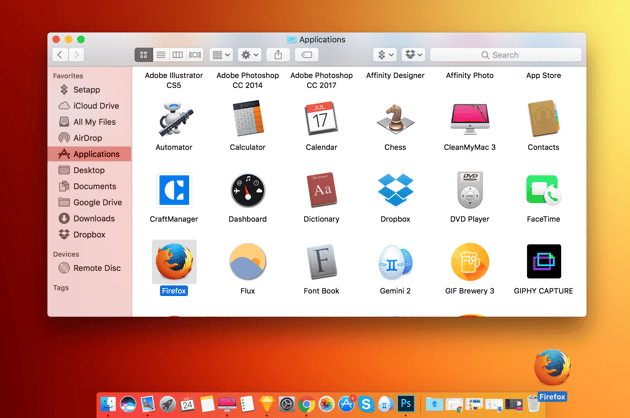The width and height of the screenshot is (630, 418).
Task: Go forward in Finder
Action: [x=76, y=55]
